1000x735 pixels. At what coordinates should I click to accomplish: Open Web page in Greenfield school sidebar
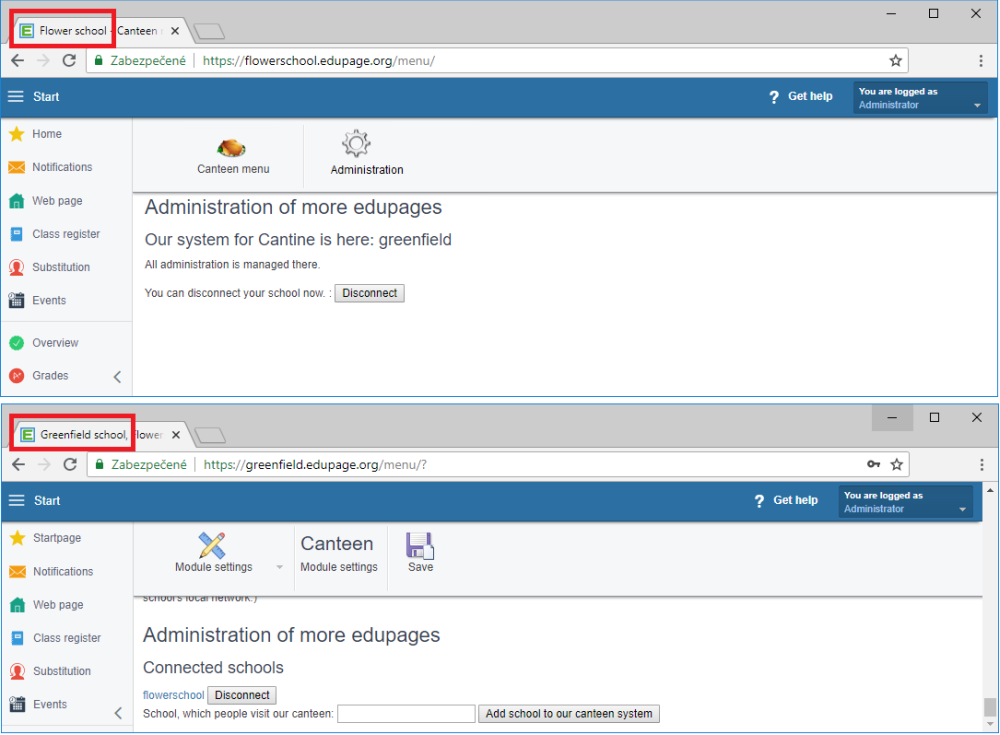click(x=47, y=604)
